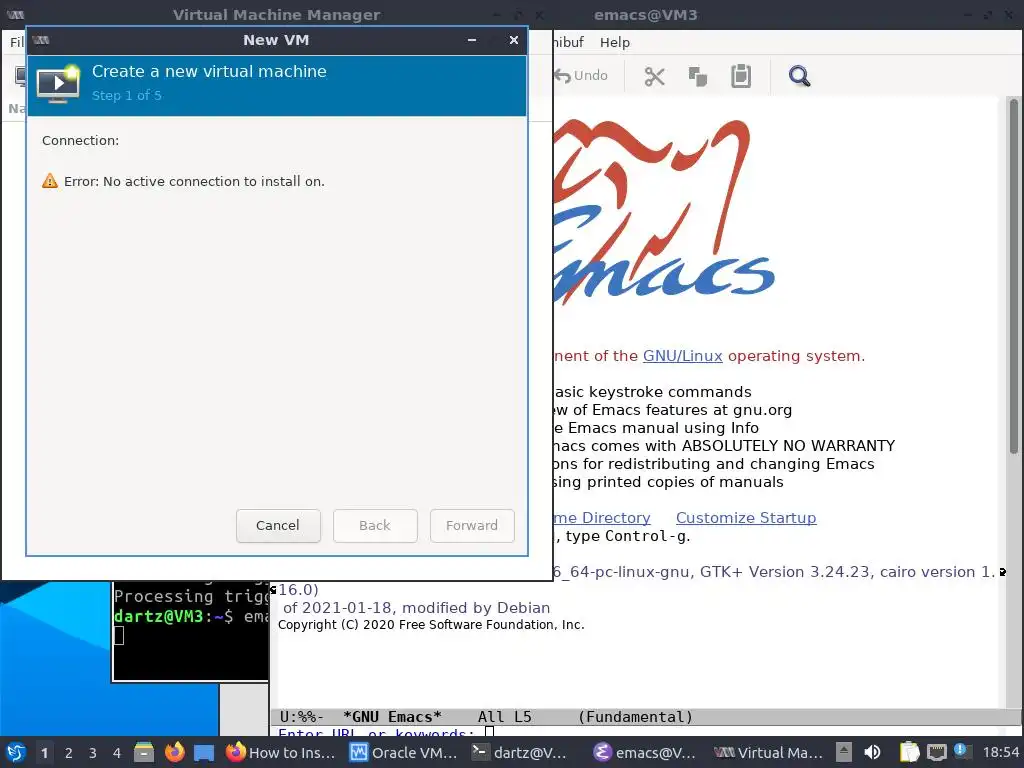Click the Paste clipboard icon in Emacs
Viewport: 1024px width, 768px height.
click(x=741, y=76)
